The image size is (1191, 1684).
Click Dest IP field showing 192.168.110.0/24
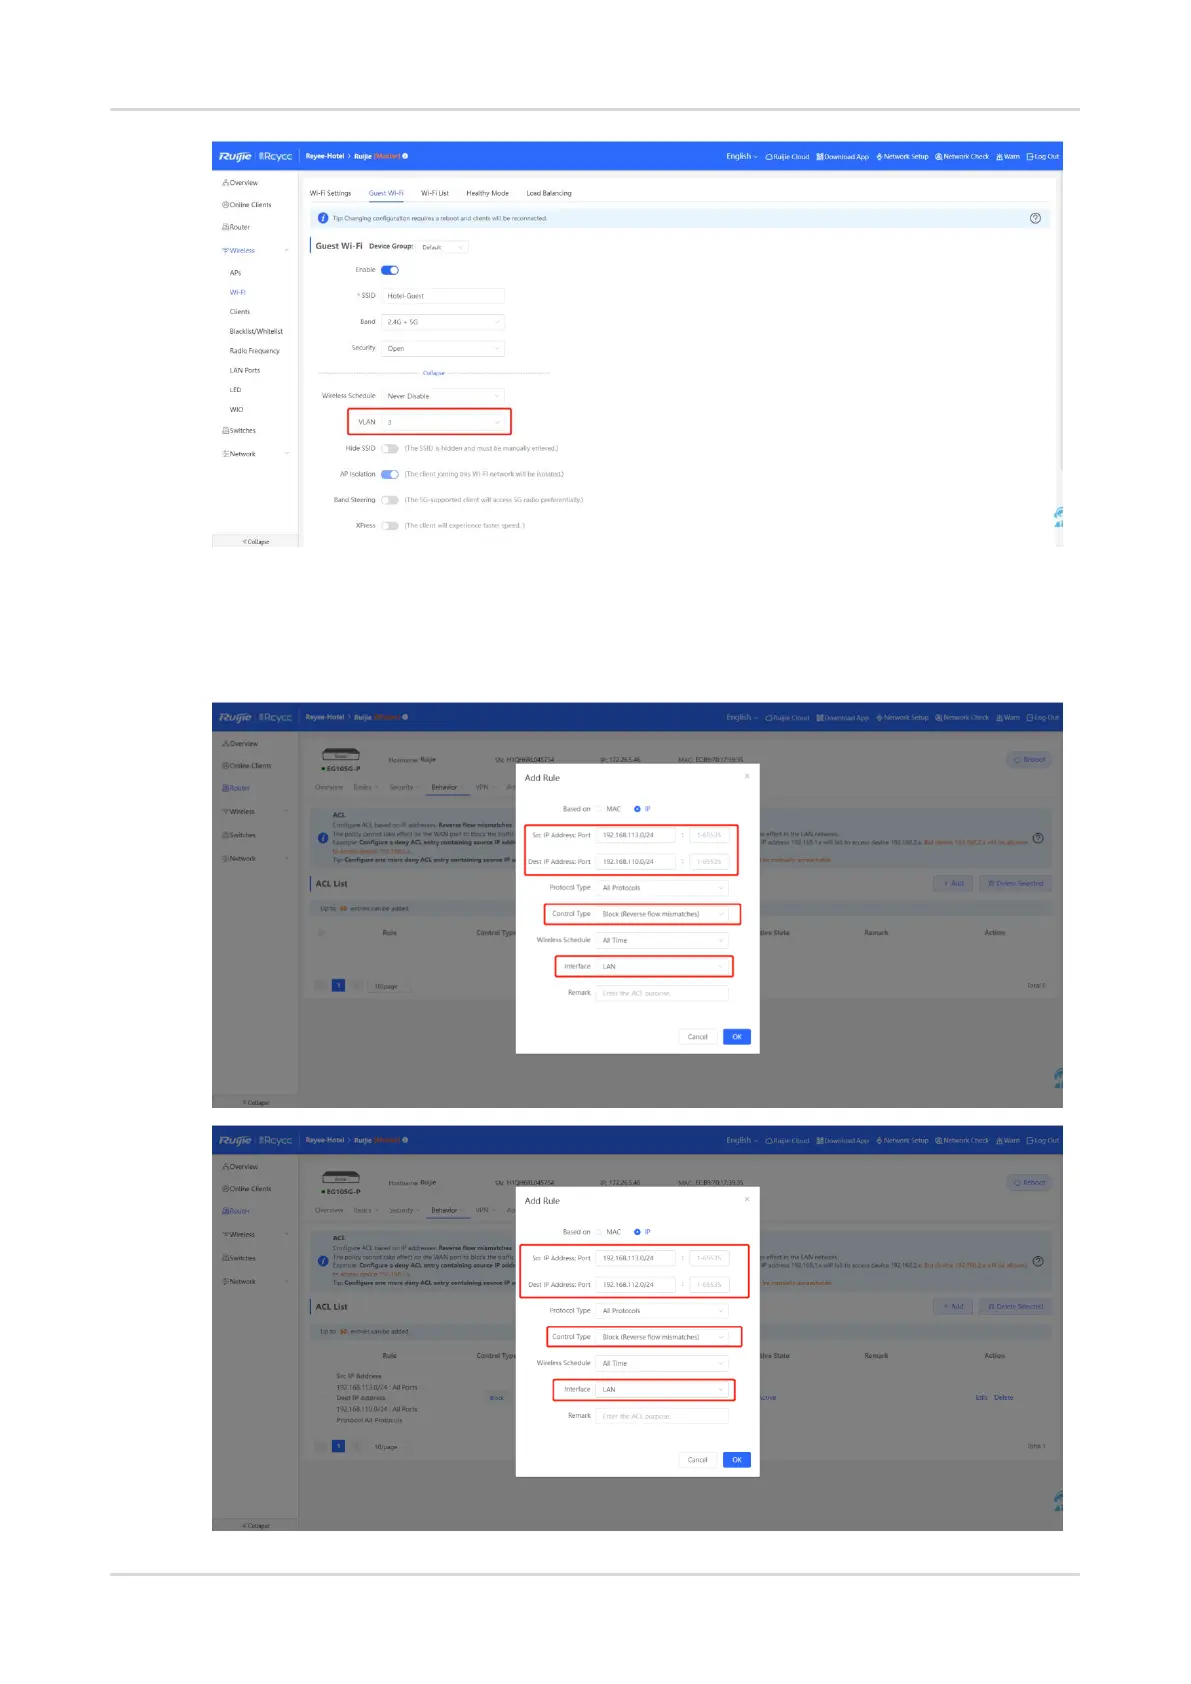(x=637, y=862)
